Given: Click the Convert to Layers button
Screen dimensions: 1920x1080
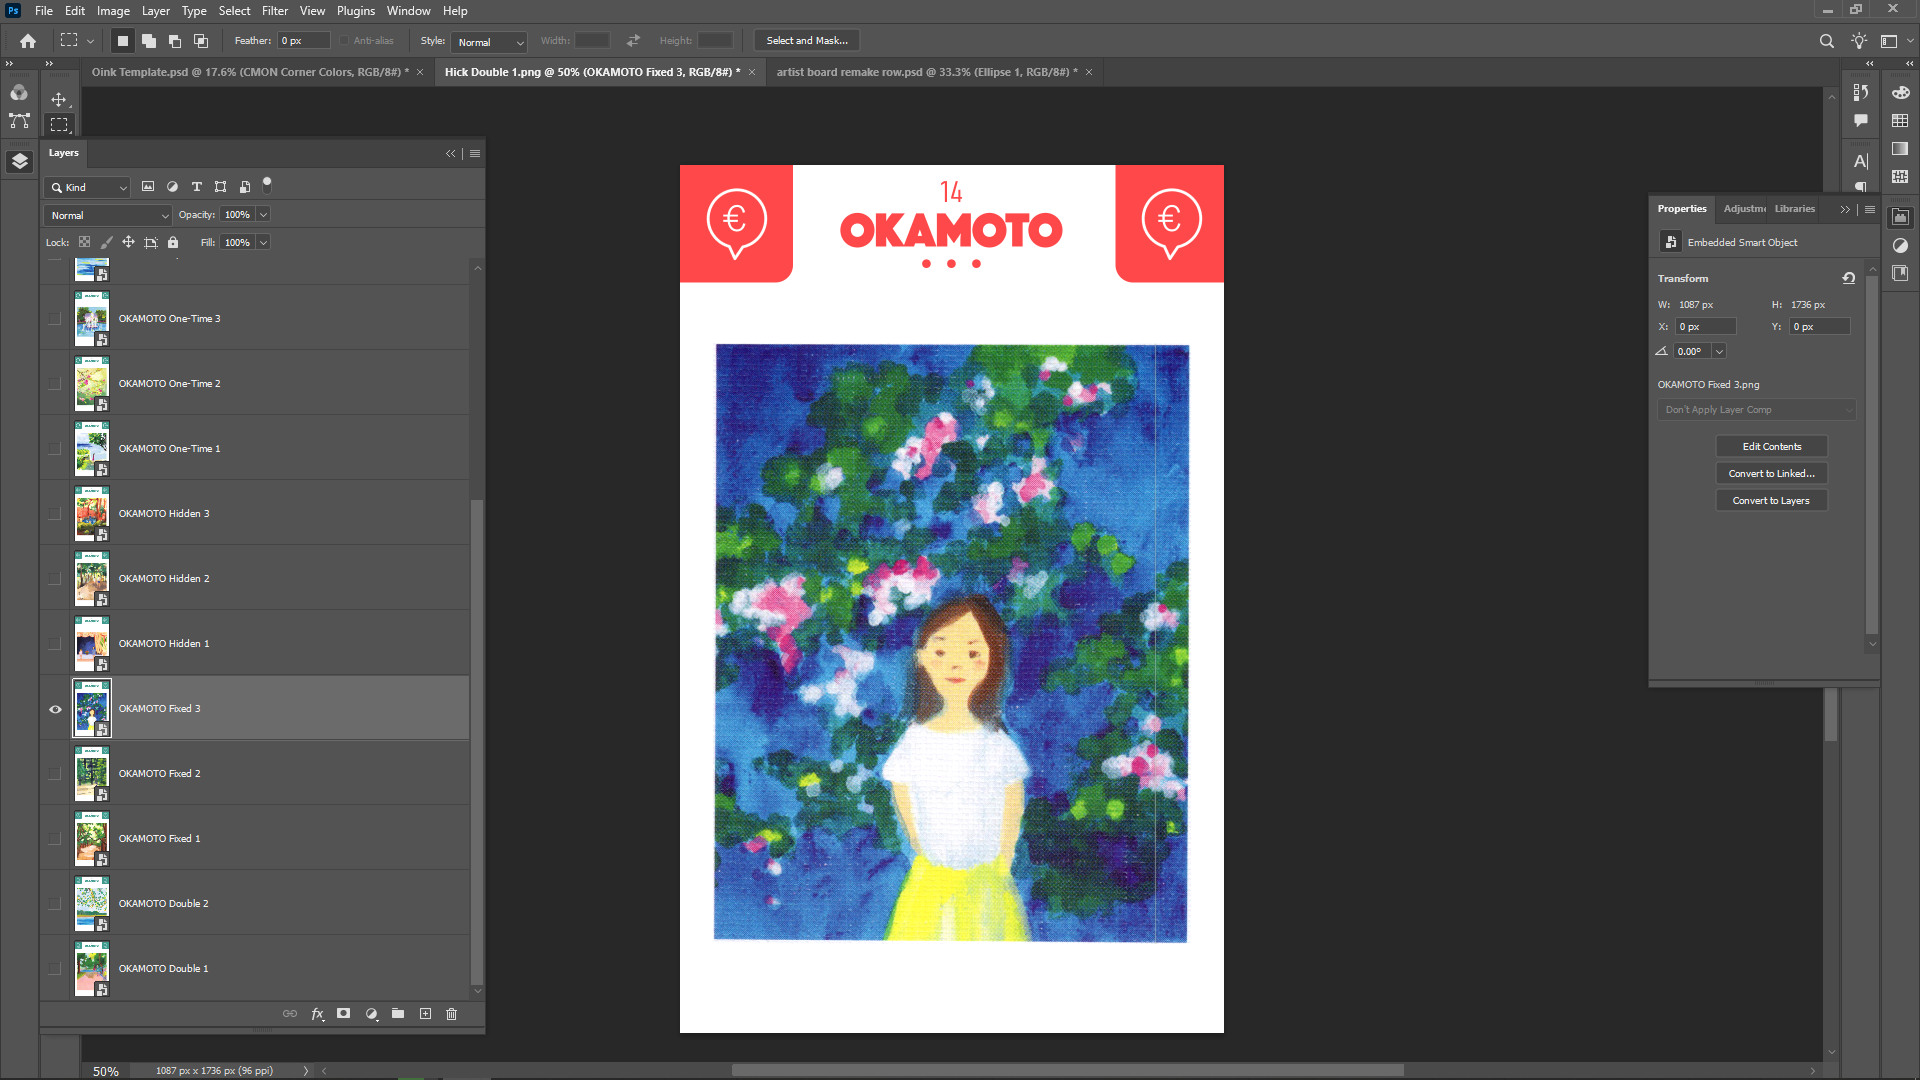Looking at the screenshot, I should pyautogui.click(x=1771, y=501).
